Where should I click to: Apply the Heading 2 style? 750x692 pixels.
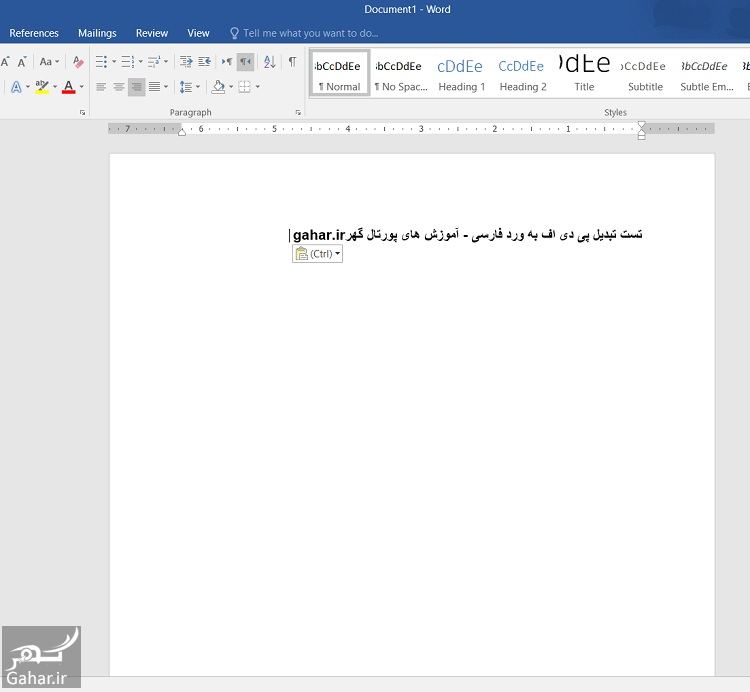pos(522,73)
